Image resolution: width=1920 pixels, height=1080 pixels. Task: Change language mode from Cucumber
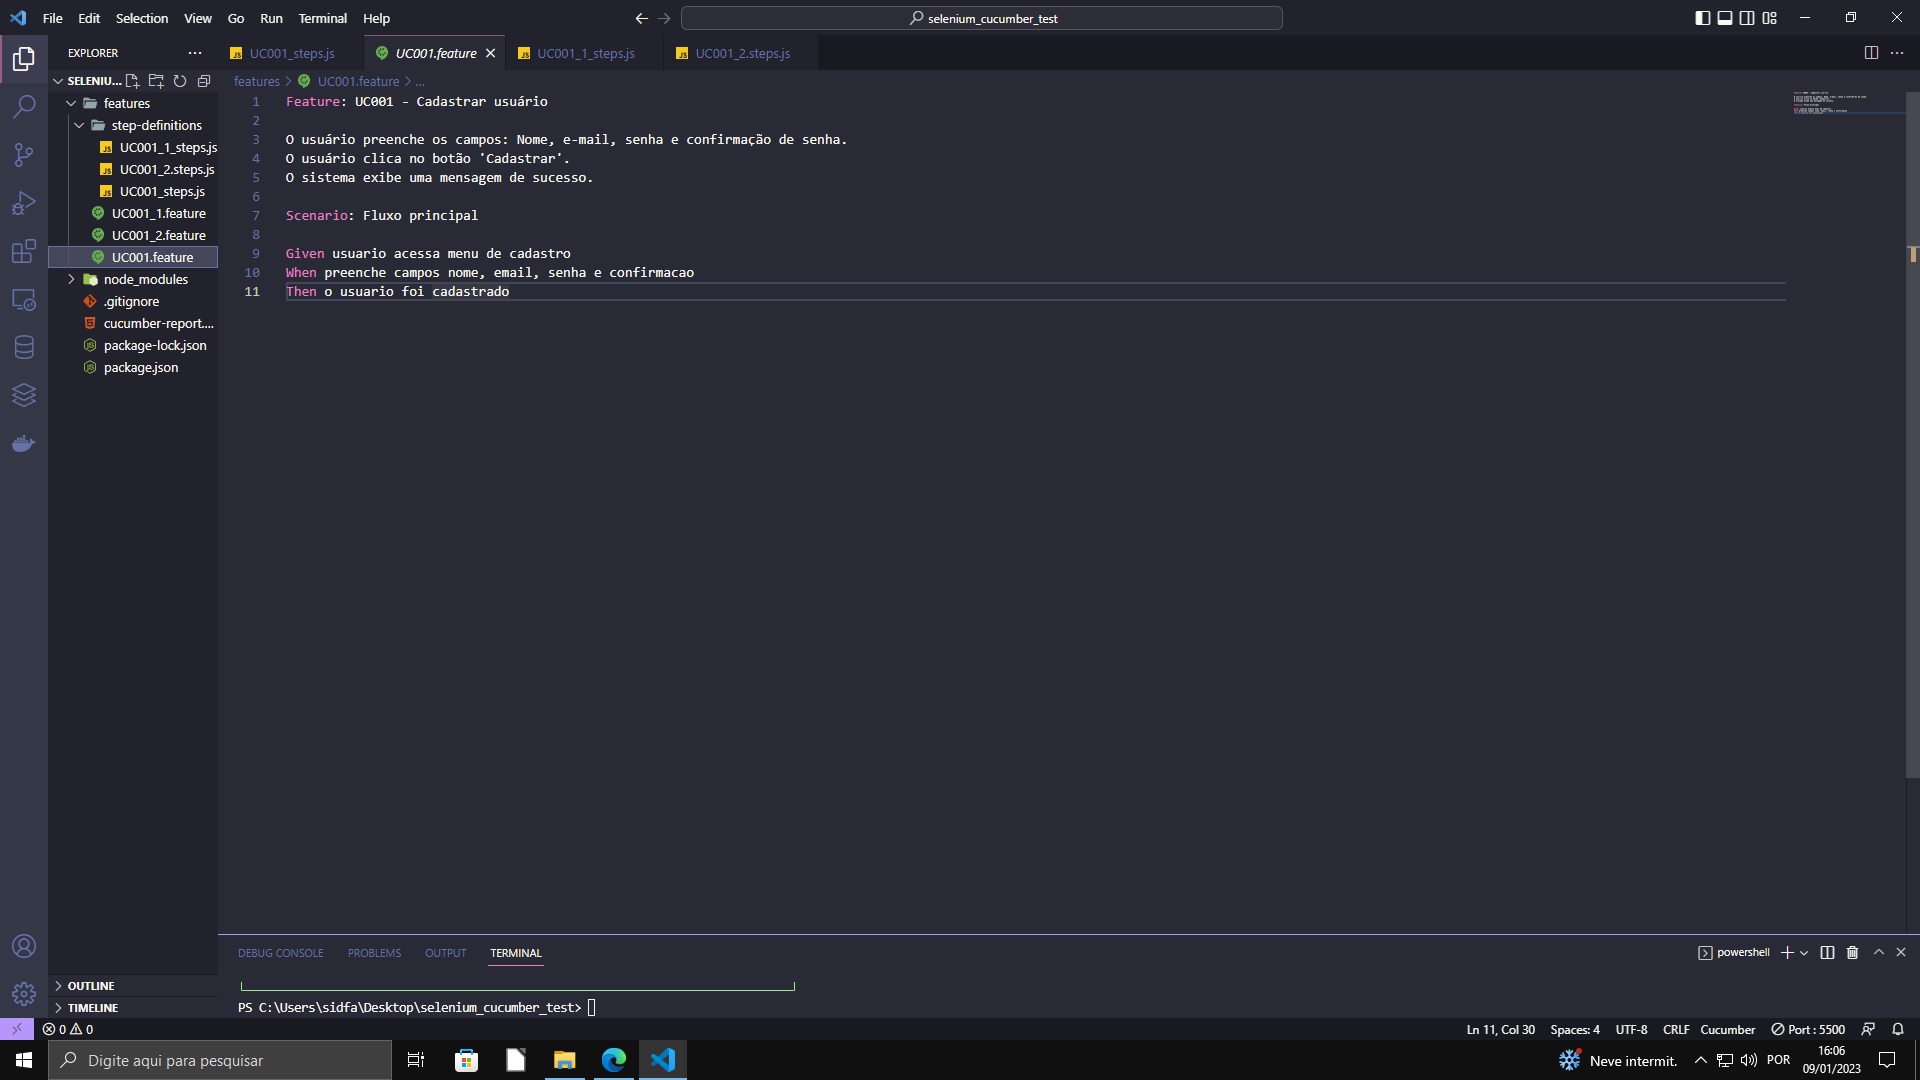(x=1727, y=1029)
